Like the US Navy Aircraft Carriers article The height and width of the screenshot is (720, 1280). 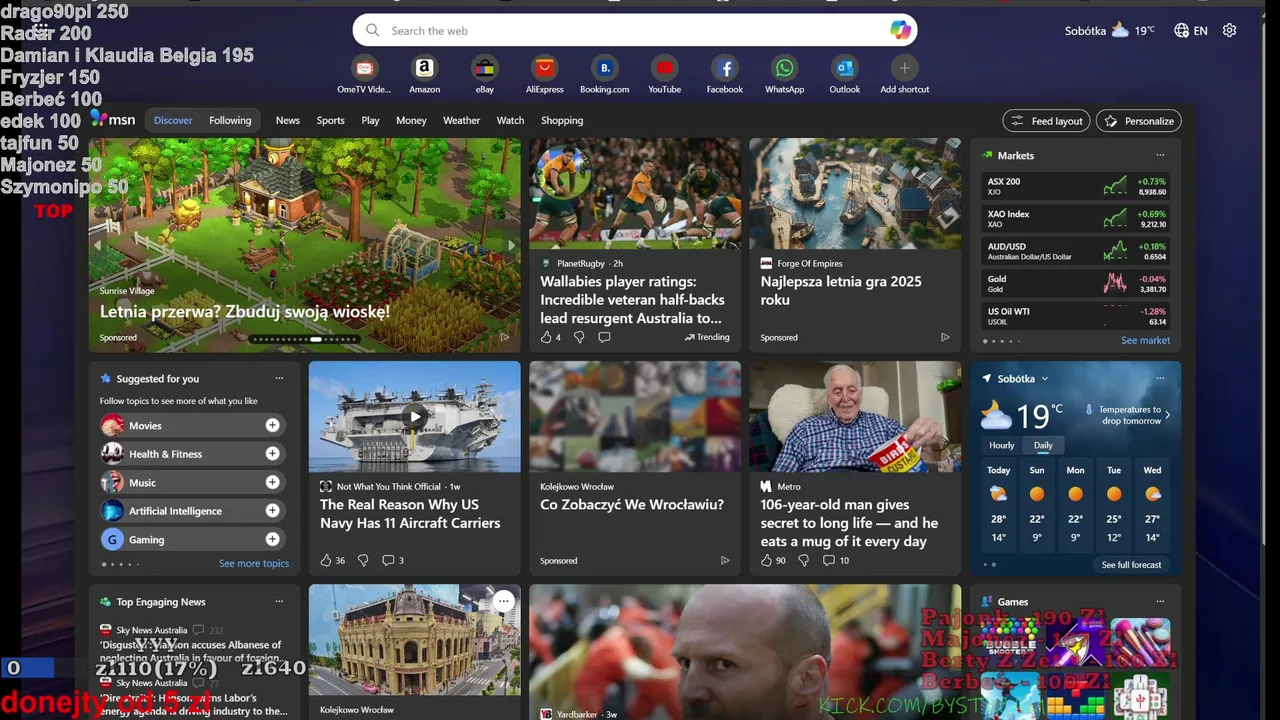coord(326,560)
